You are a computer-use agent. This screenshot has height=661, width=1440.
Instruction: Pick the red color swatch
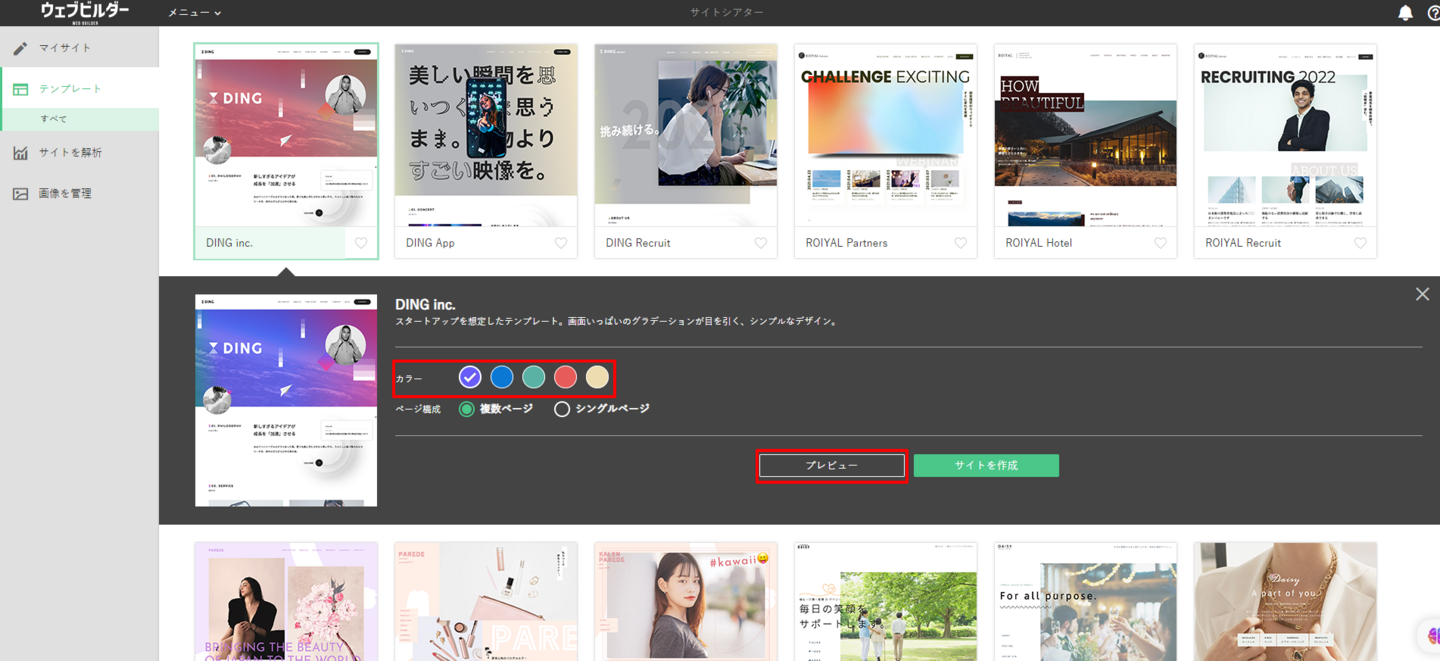coord(565,377)
